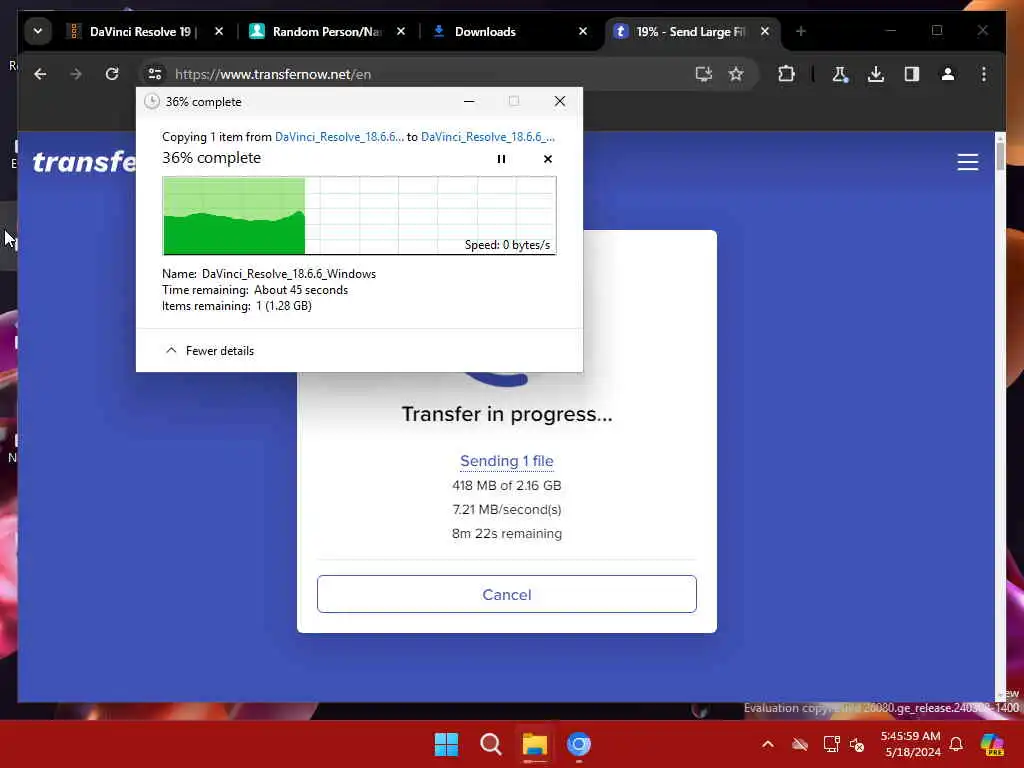The height and width of the screenshot is (768, 1024).
Task: Click the page vertical scrollbar thumb
Action: (1000, 155)
